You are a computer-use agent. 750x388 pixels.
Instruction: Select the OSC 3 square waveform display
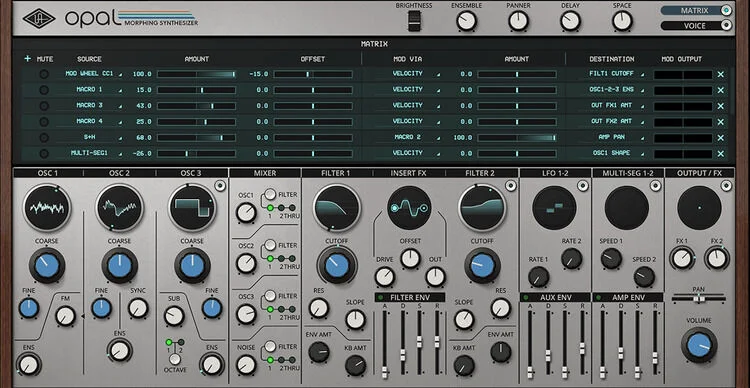coord(192,208)
